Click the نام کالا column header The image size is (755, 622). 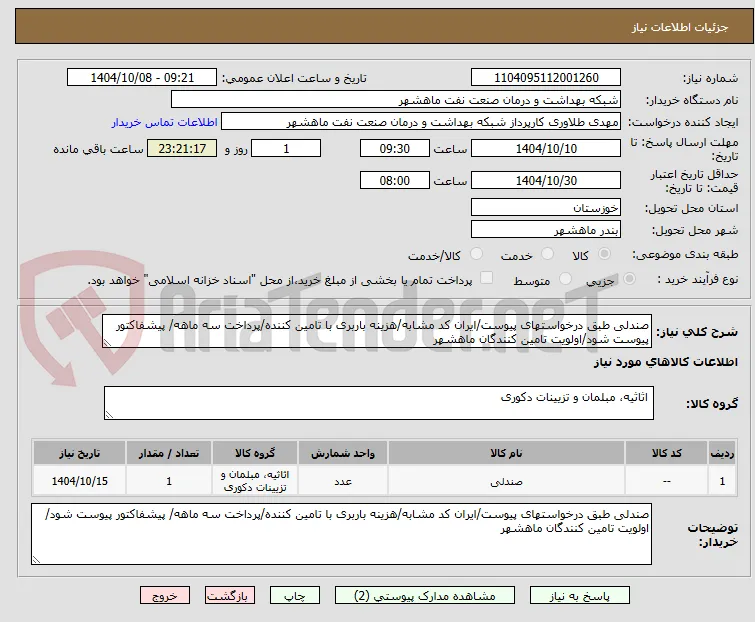507,453
